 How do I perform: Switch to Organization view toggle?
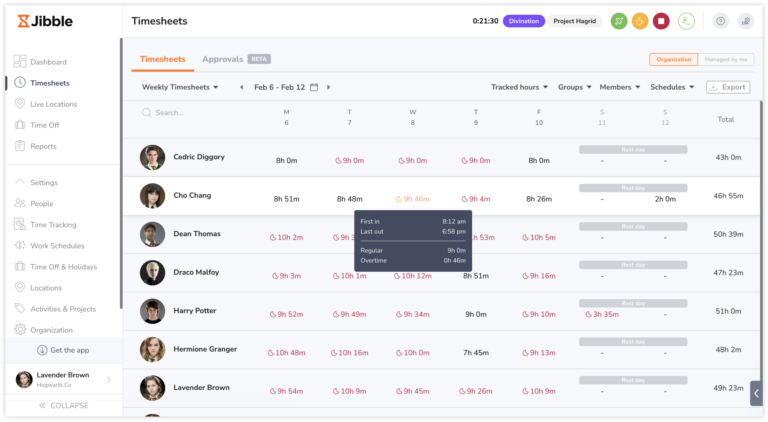[x=673, y=59]
